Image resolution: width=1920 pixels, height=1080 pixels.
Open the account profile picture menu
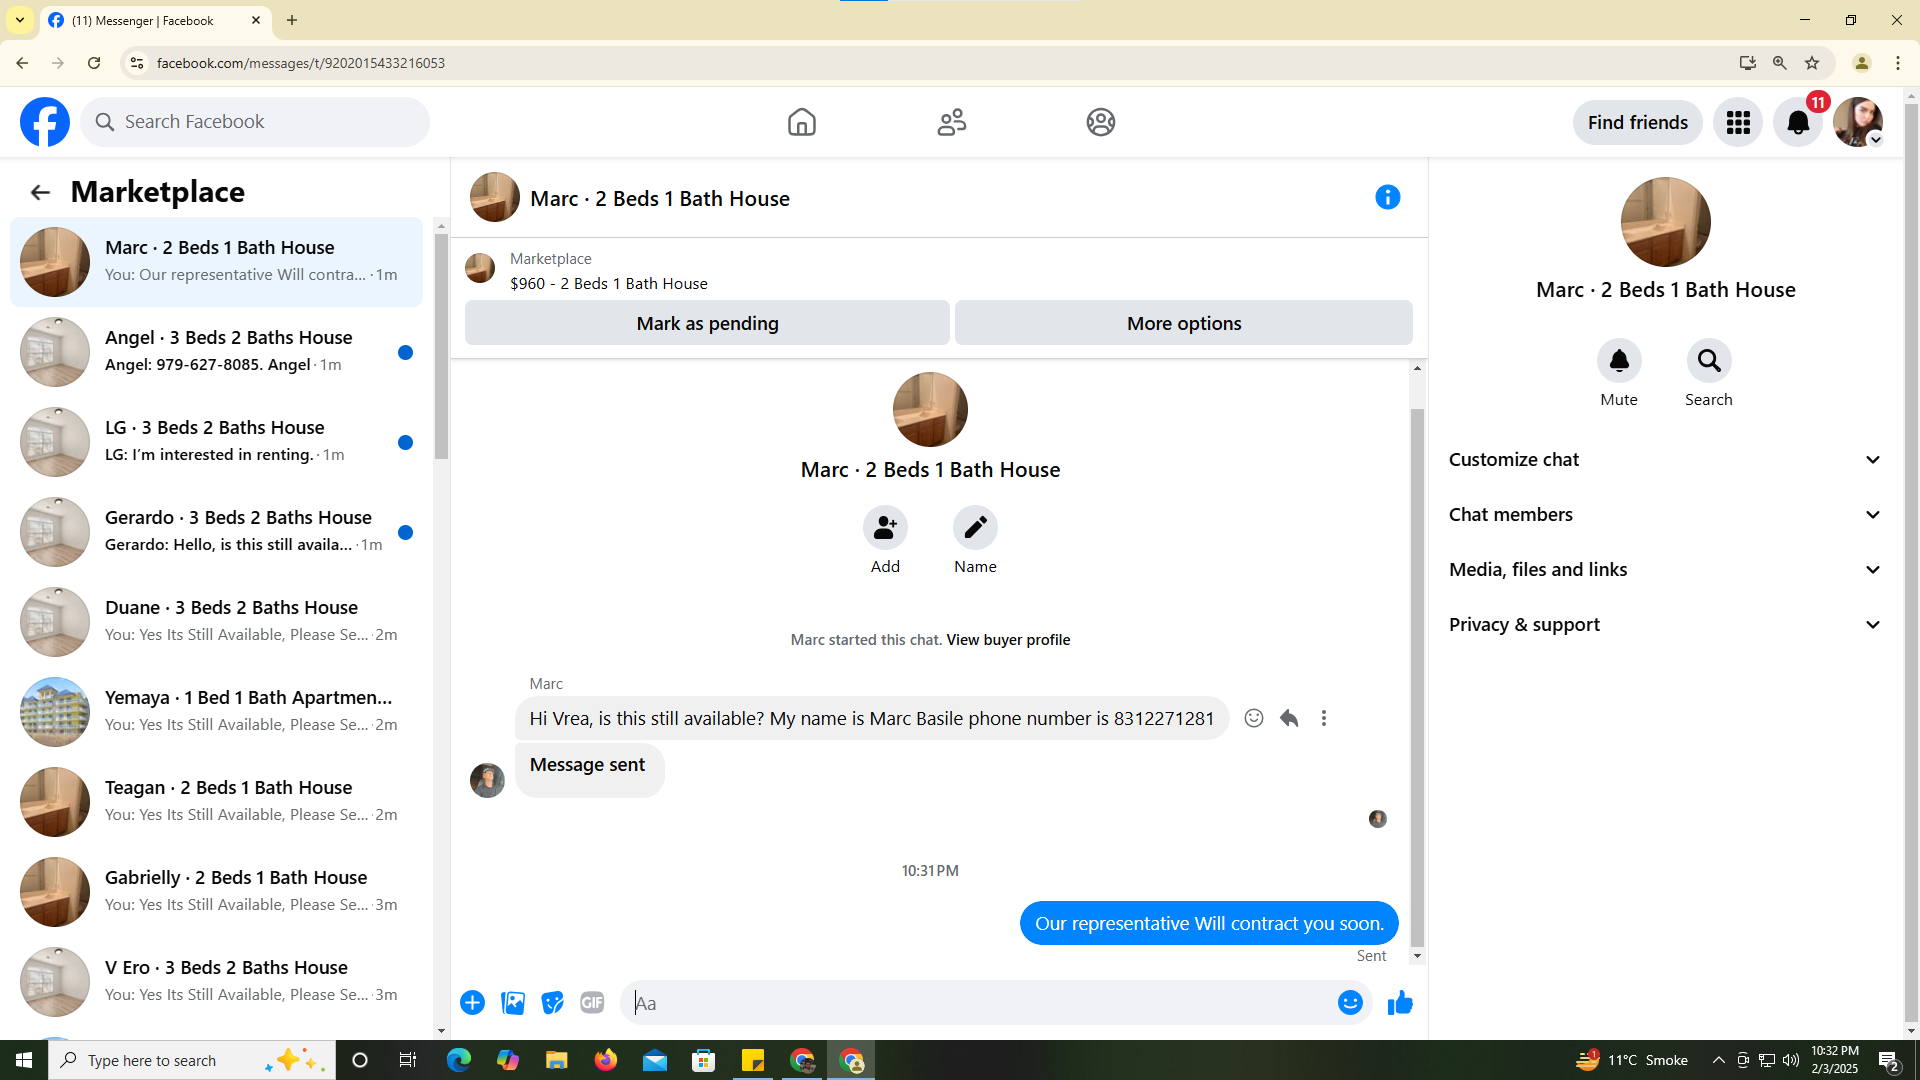[x=1858, y=122]
